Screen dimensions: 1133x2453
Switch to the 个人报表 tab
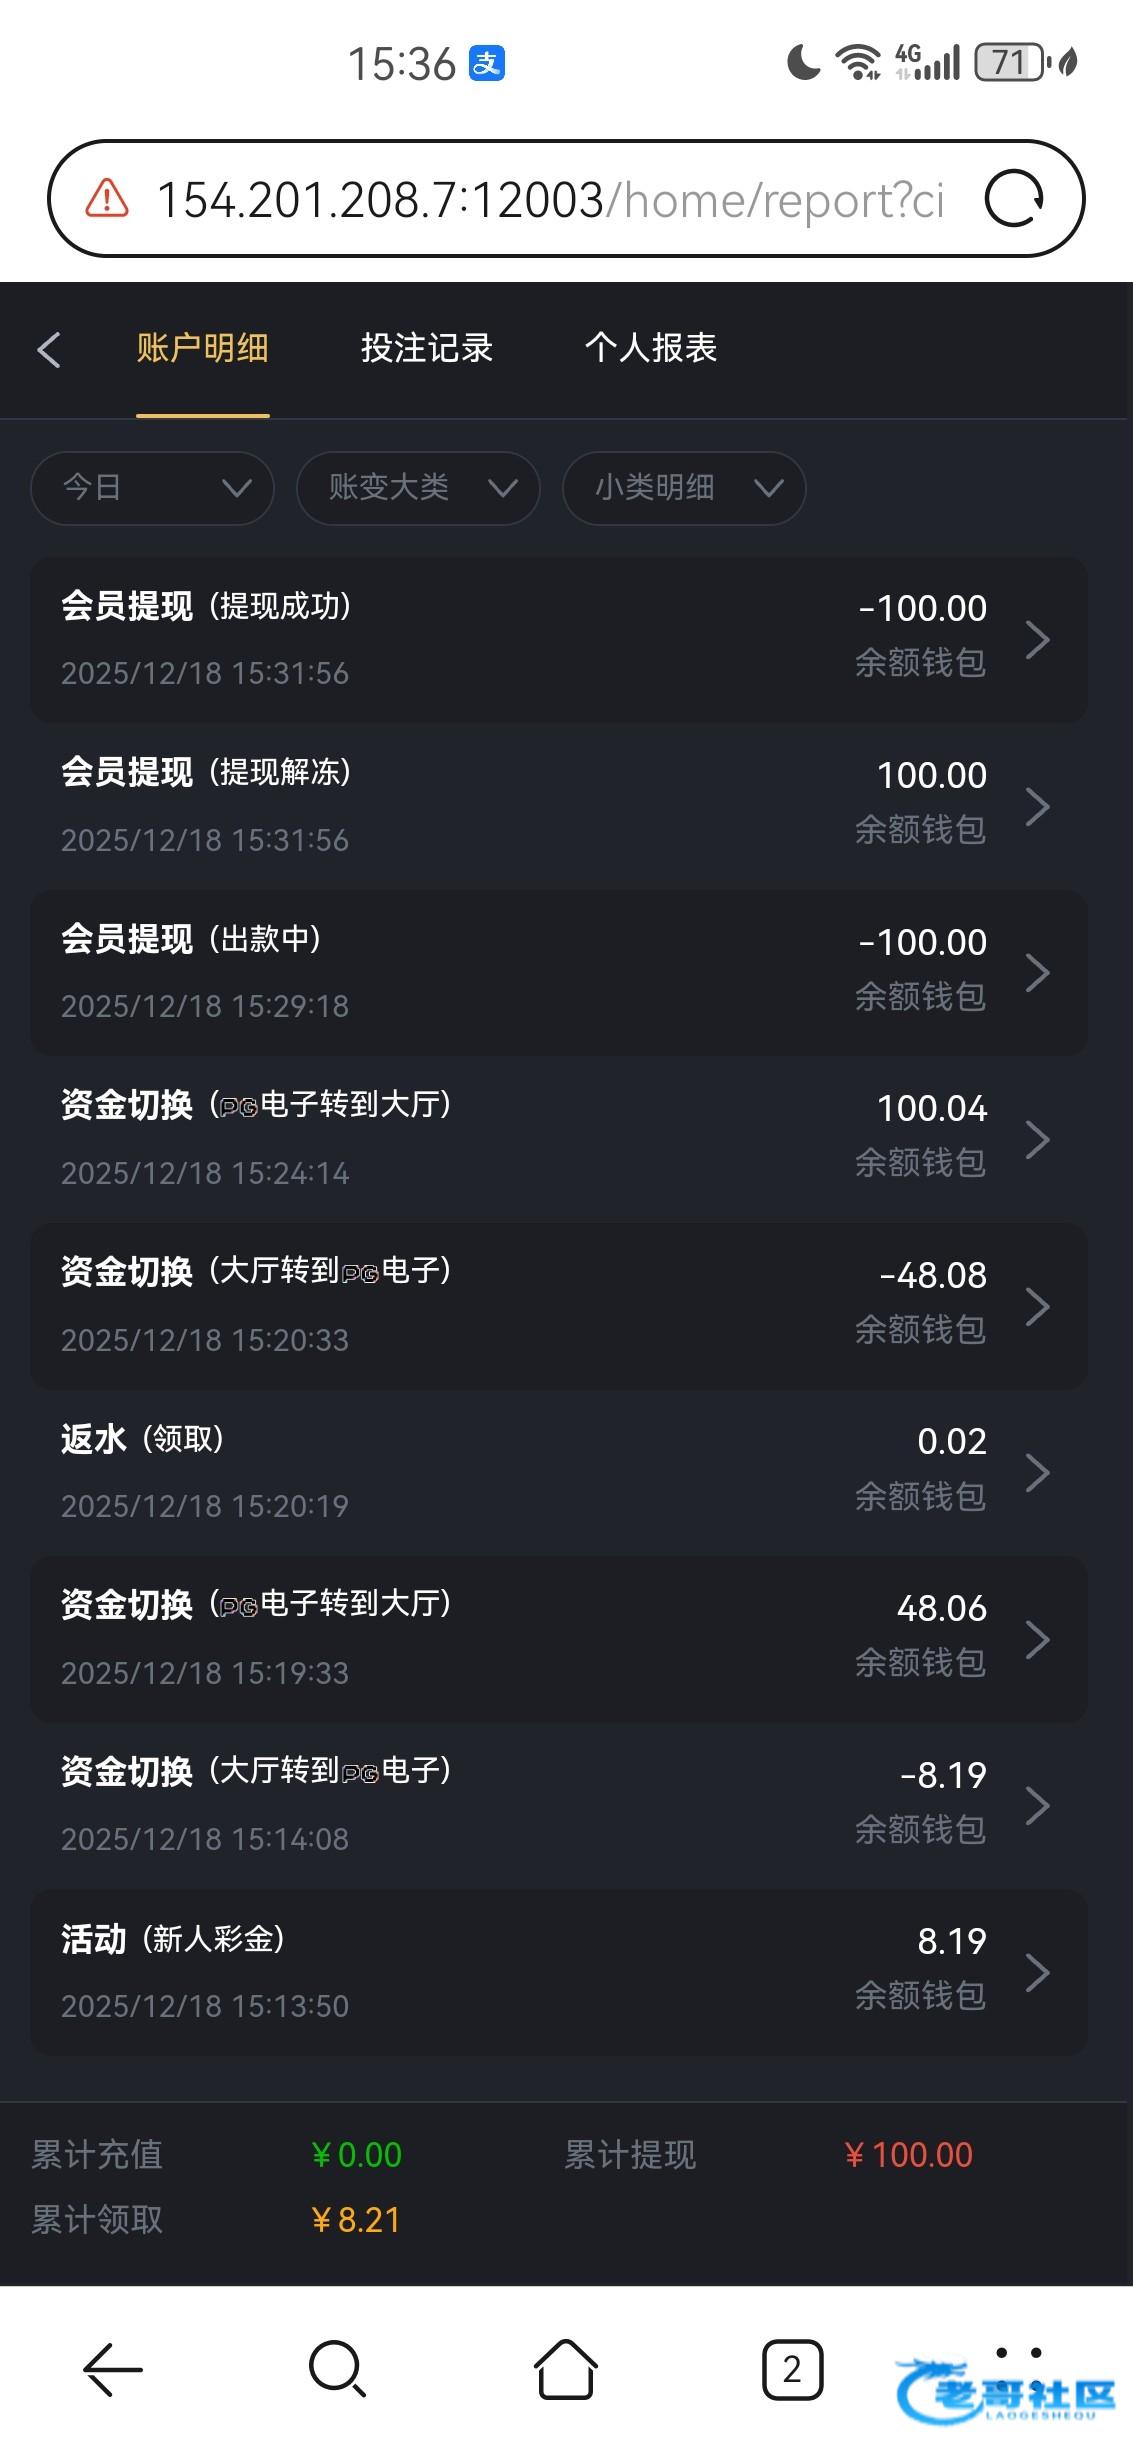651,348
